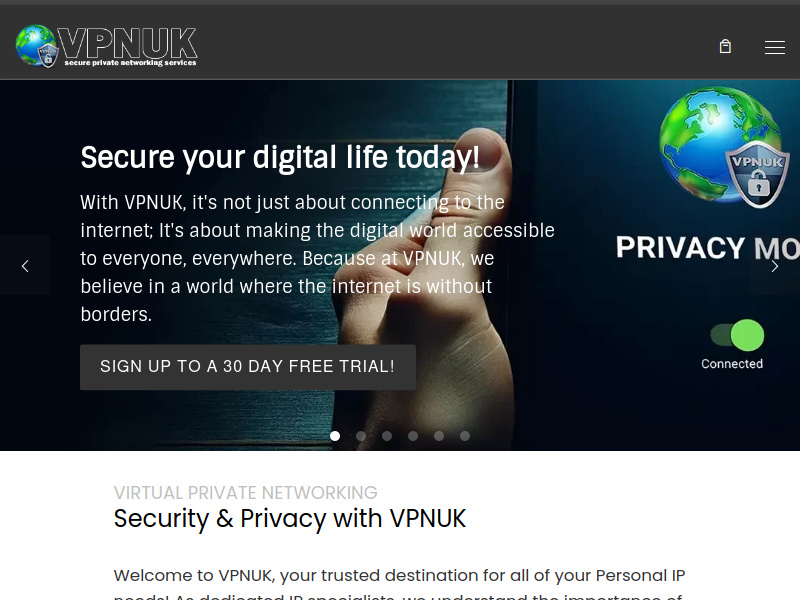Click the VPNUK globe logo in the header
The image size is (800, 600).
point(107,46)
